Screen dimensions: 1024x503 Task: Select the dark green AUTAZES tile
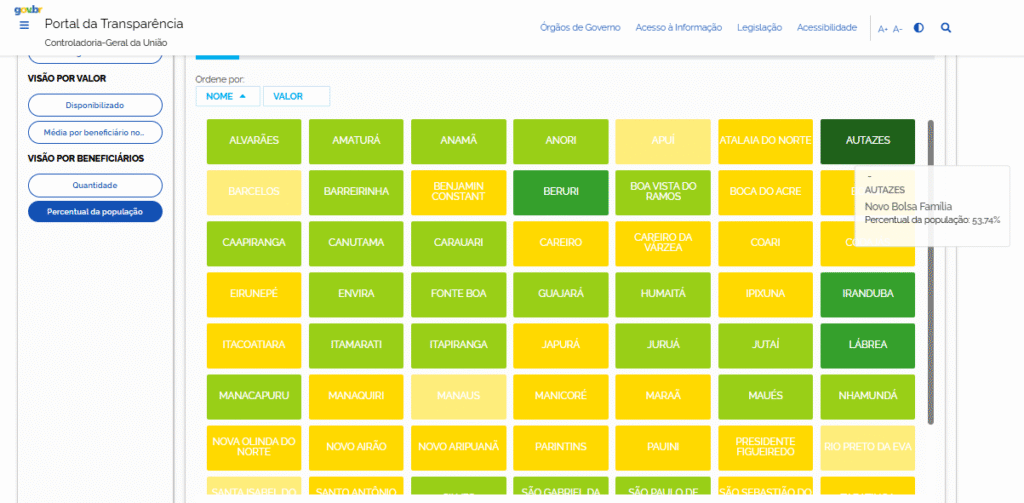(x=867, y=141)
